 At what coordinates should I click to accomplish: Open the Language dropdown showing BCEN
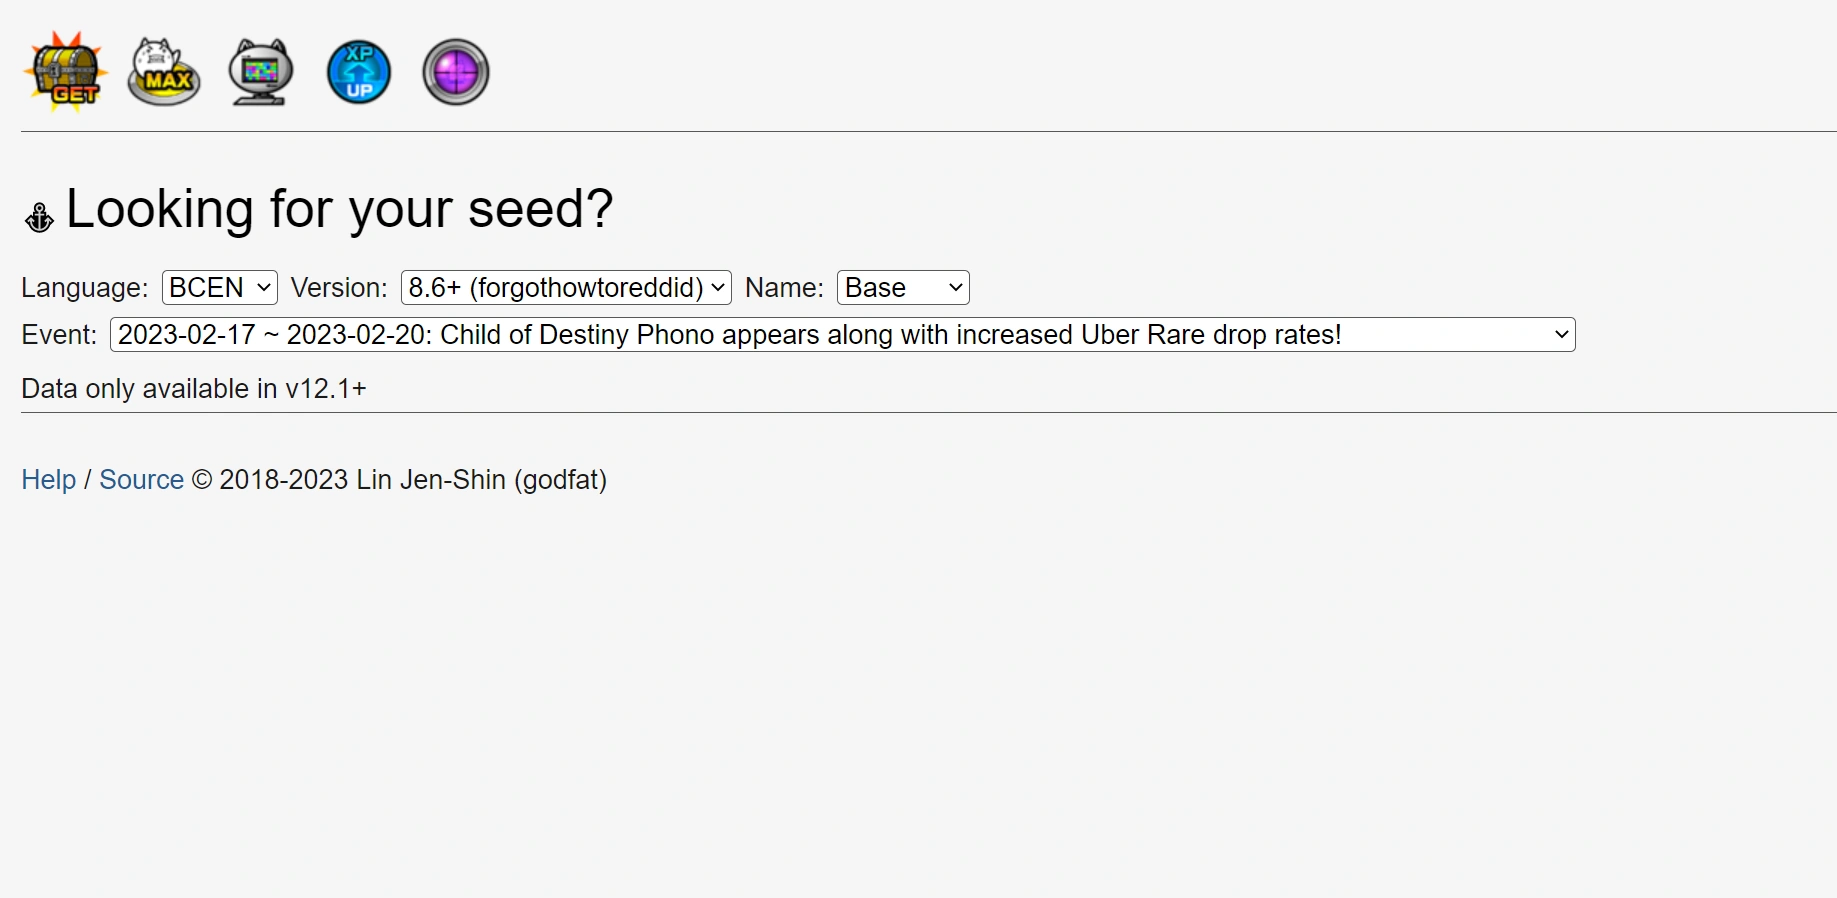point(218,287)
